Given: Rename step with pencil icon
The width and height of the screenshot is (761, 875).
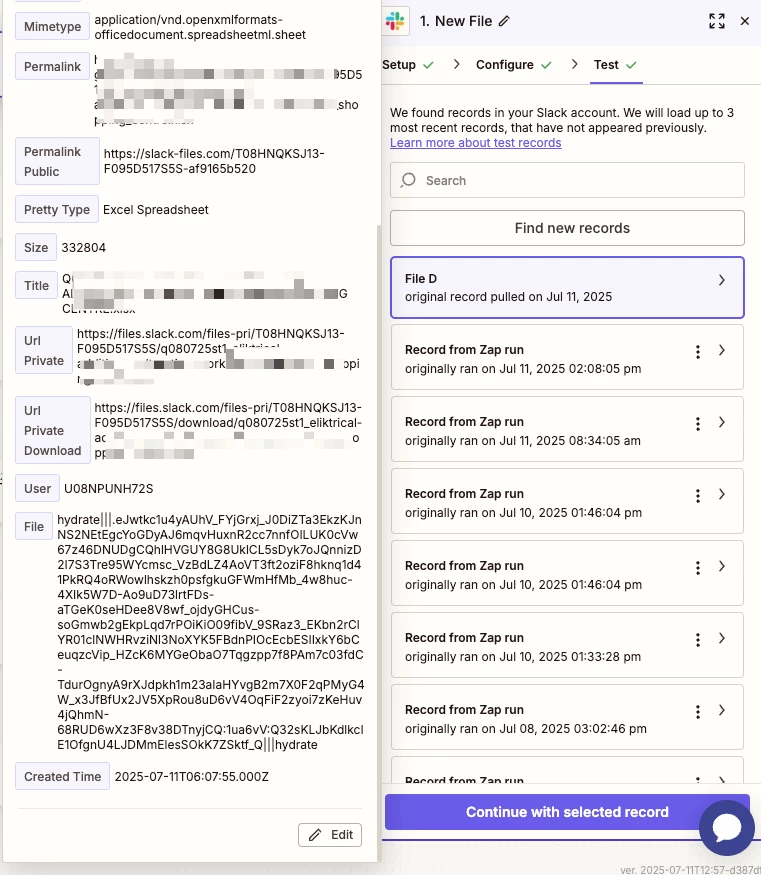Looking at the screenshot, I should [x=504, y=21].
